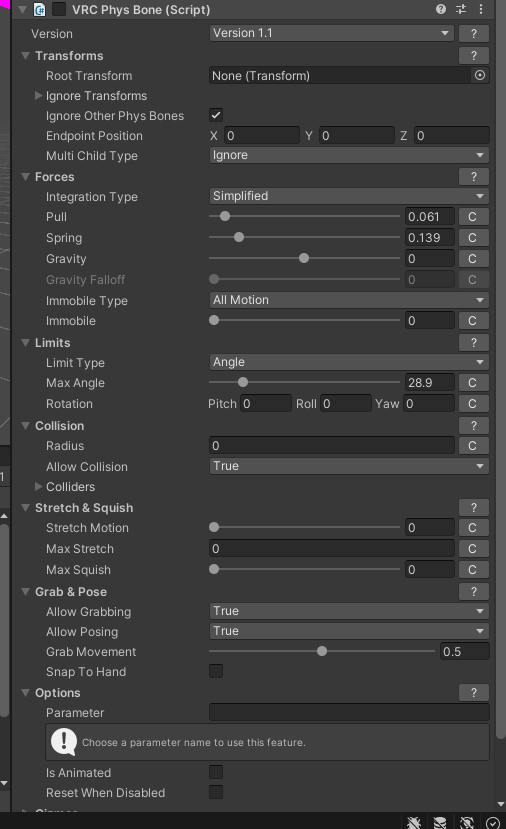Screen dimensions: 506x829
Task: Click the Options section help button
Action: 473,693
